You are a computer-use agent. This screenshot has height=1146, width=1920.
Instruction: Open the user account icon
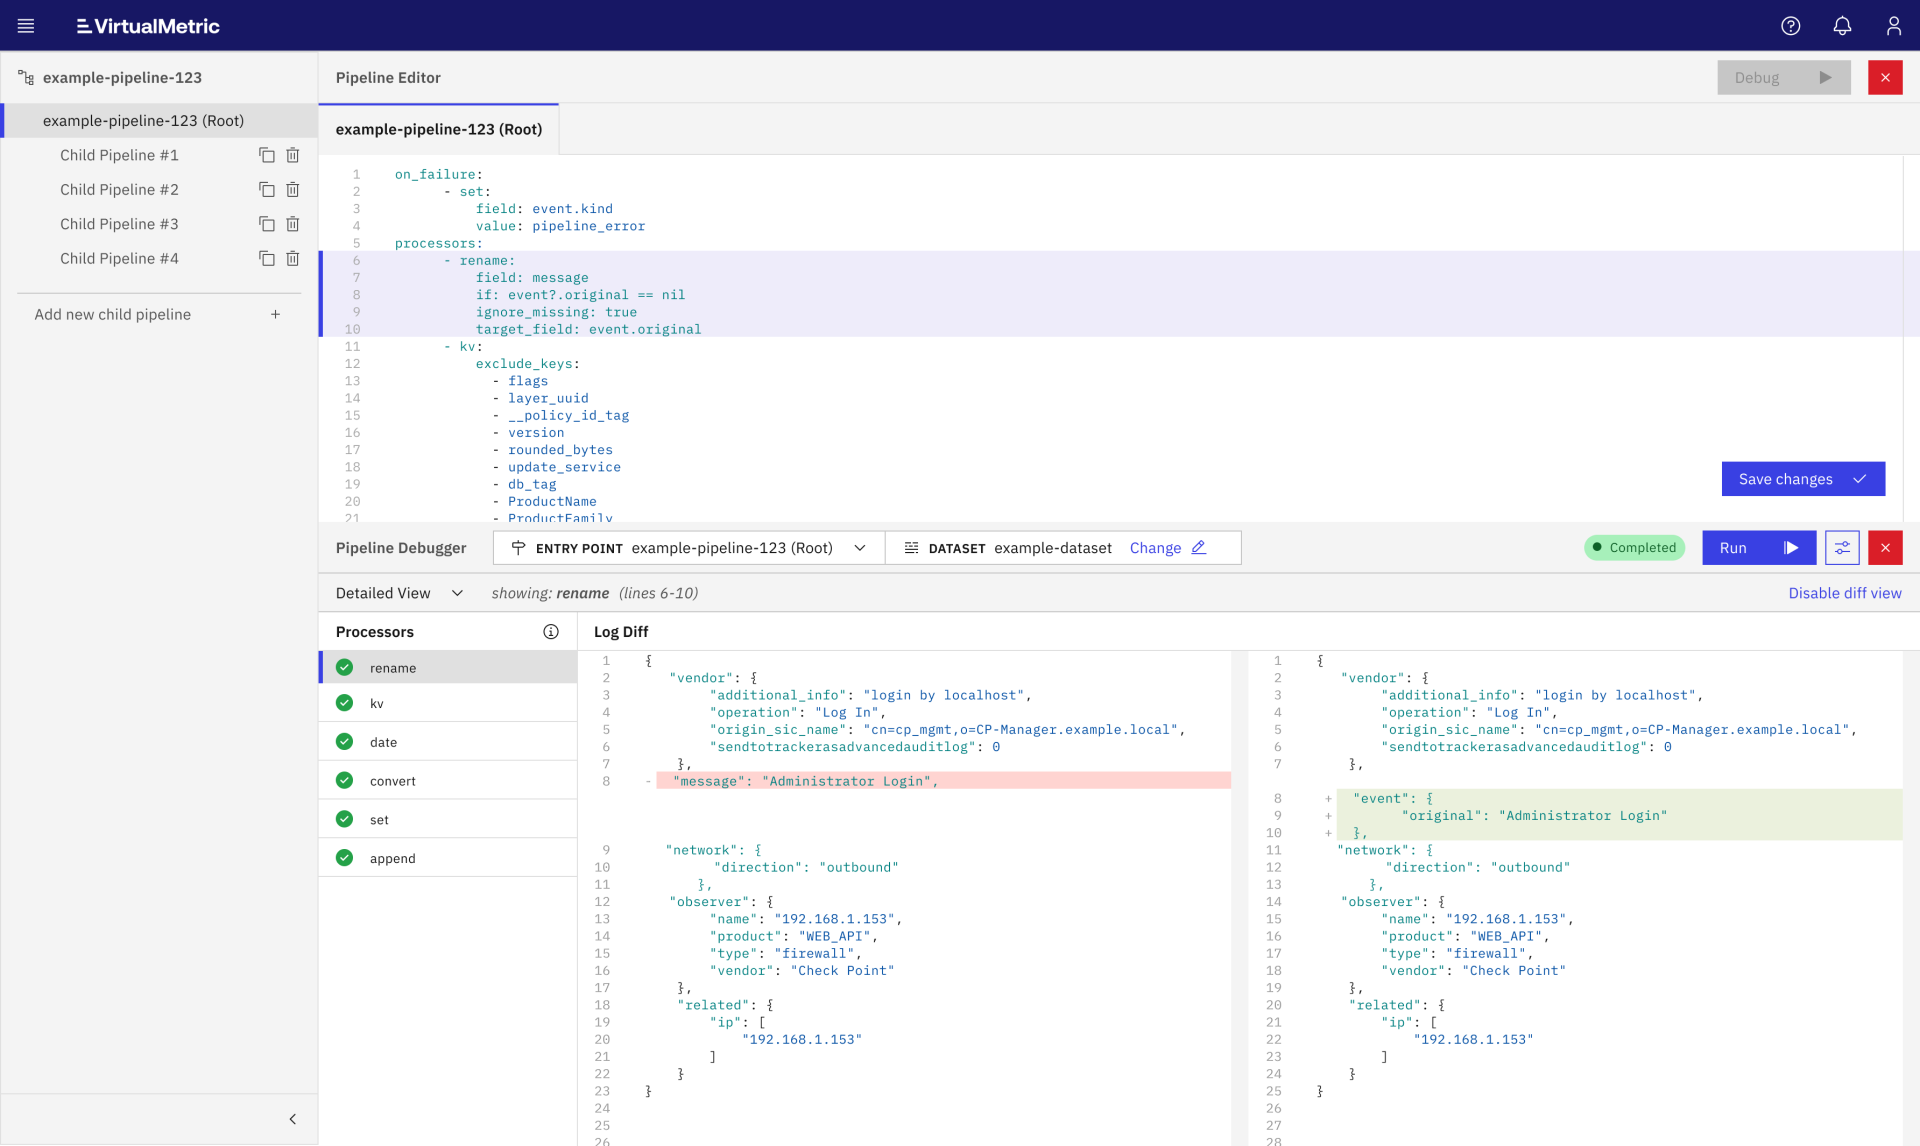1894,26
